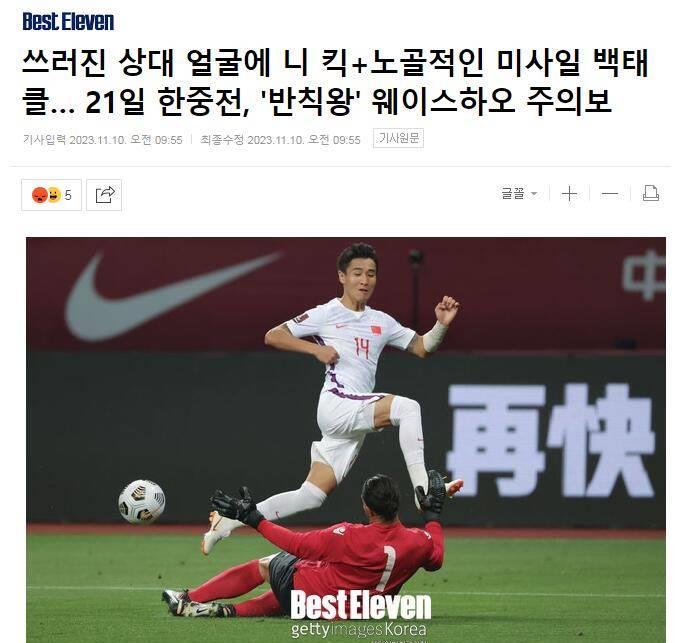Decrease font size with minus icon
The height and width of the screenshot is (643, 681).
pyautogui.click(x=610, y=194)
